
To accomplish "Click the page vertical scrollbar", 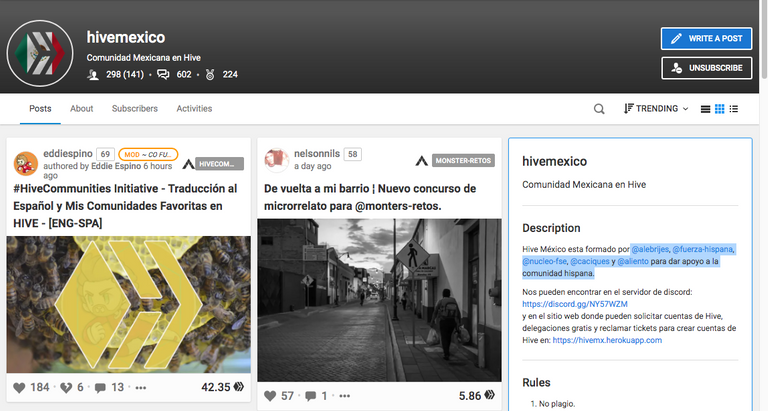I will 764,39.
